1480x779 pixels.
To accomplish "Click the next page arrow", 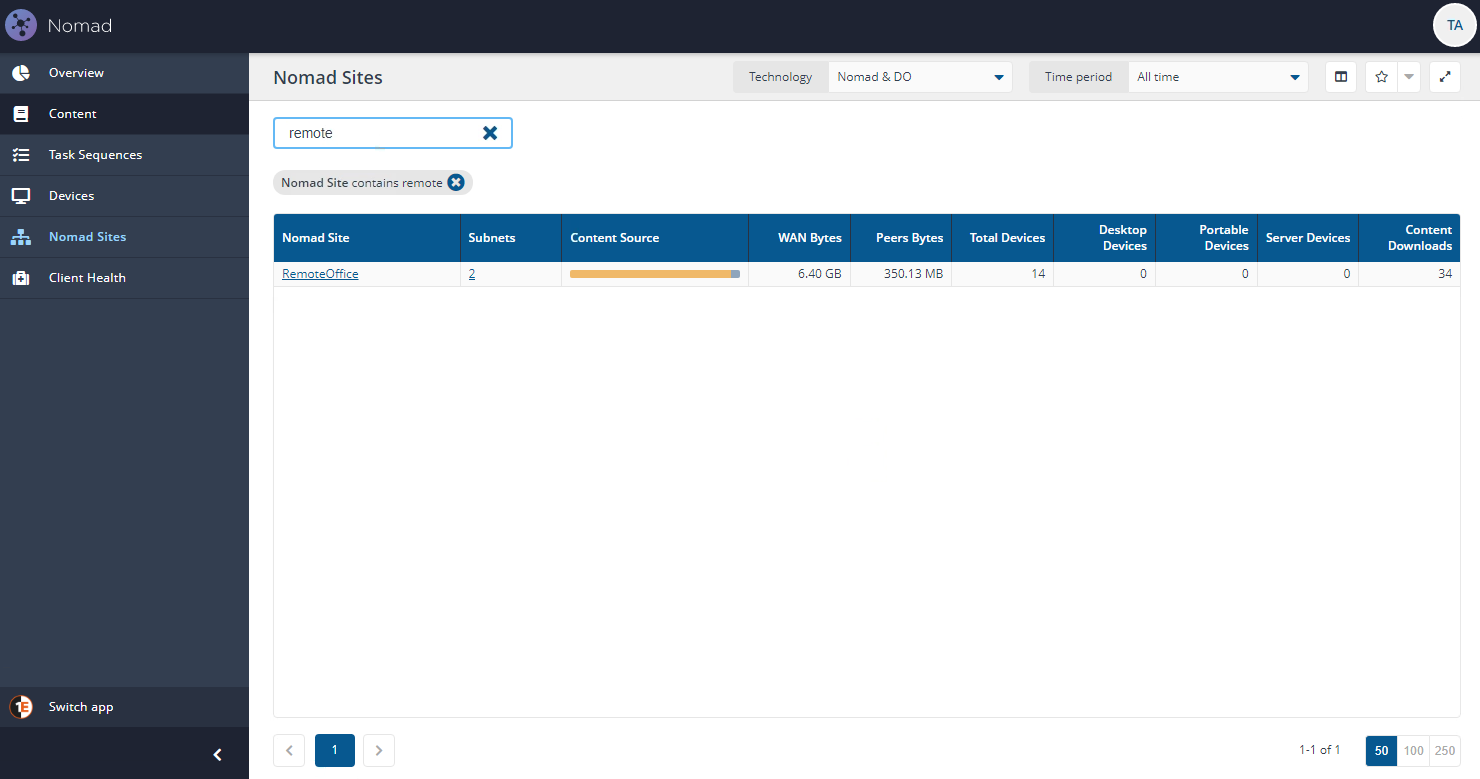I will (x=379, y=750).
